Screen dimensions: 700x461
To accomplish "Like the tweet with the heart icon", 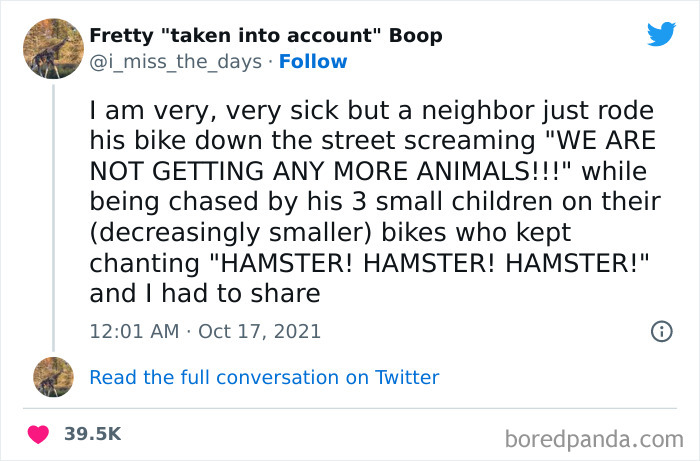I will point(39,434).
